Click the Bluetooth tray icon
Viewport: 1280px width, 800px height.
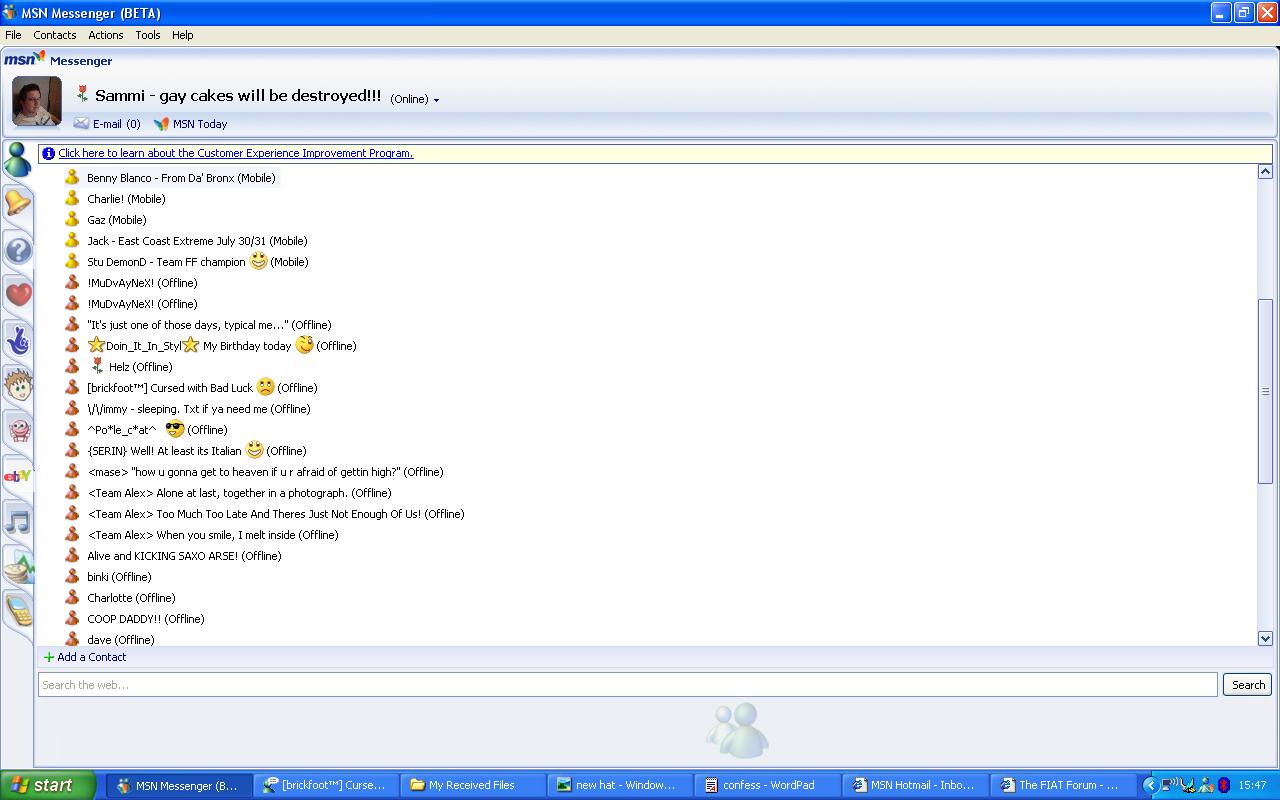(1224, 785)
